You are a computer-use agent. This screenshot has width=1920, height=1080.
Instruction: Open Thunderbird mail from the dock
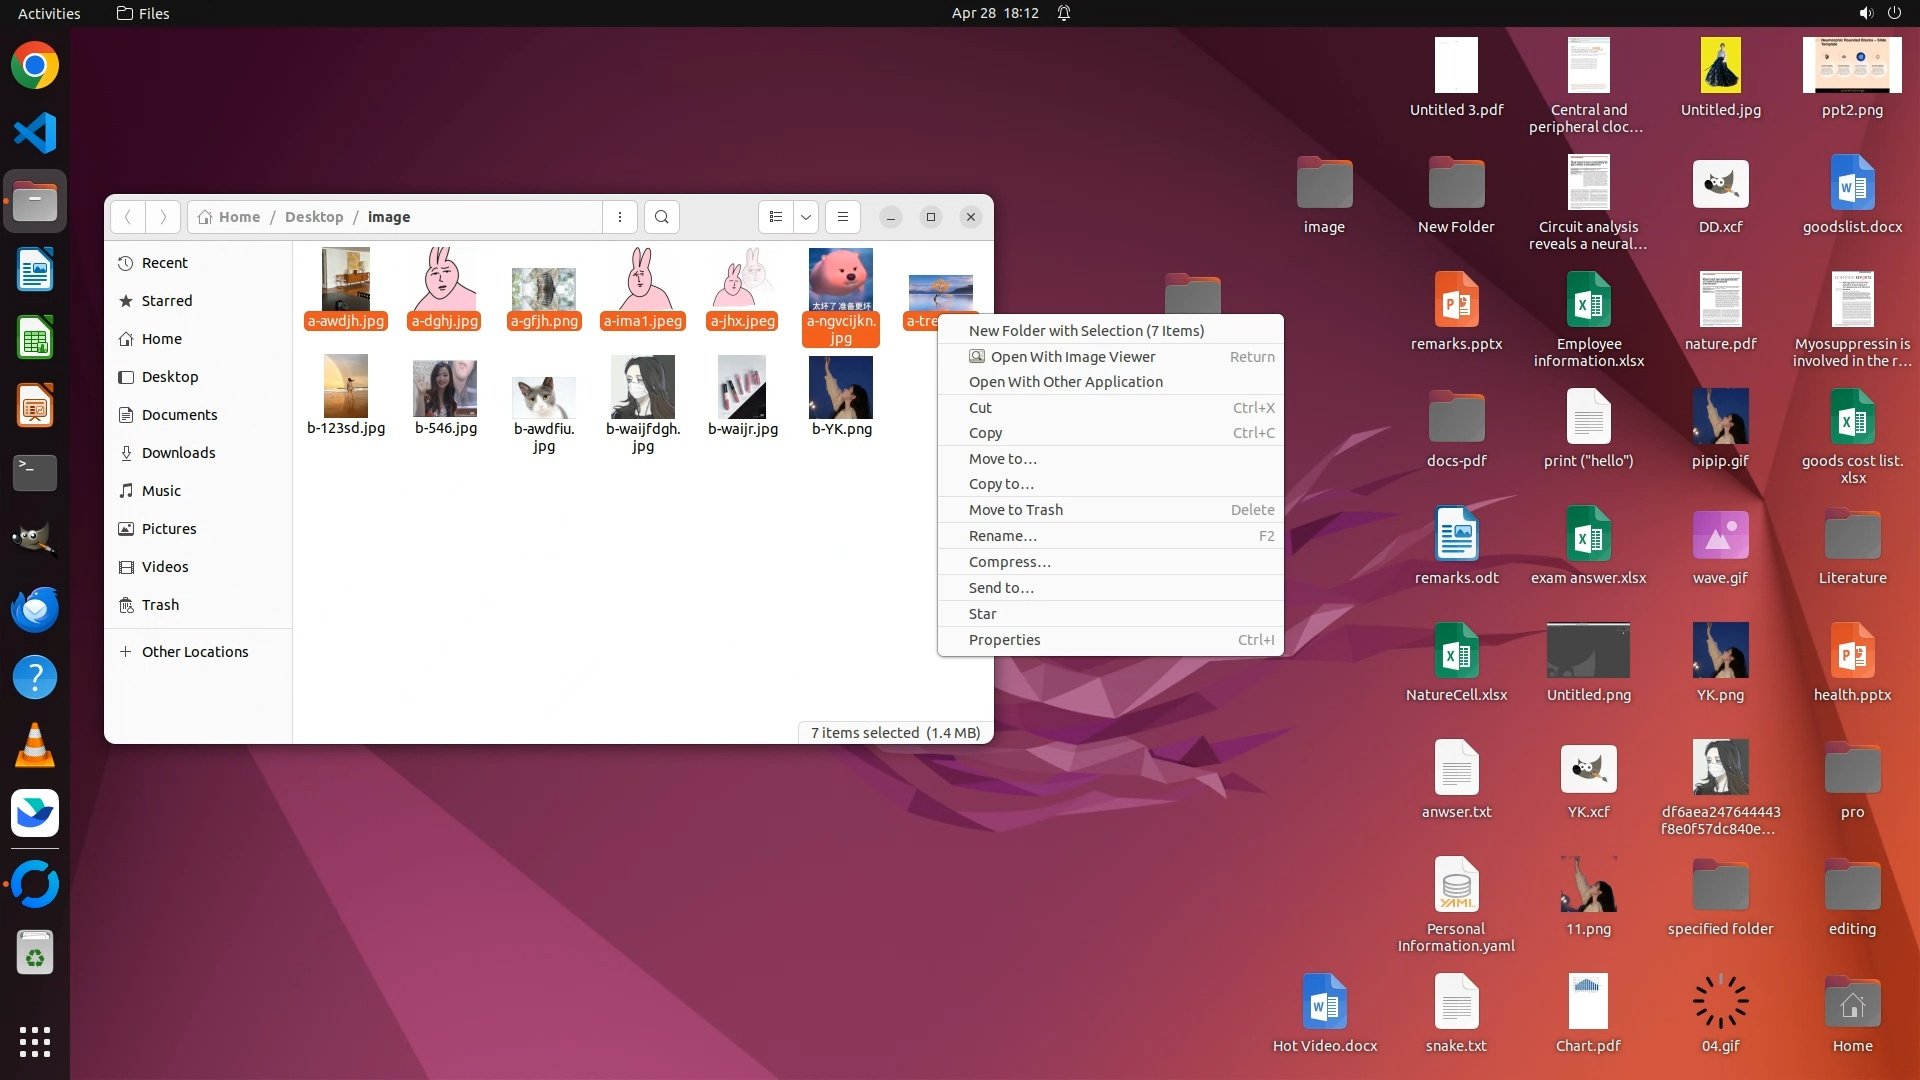(35, 609)
